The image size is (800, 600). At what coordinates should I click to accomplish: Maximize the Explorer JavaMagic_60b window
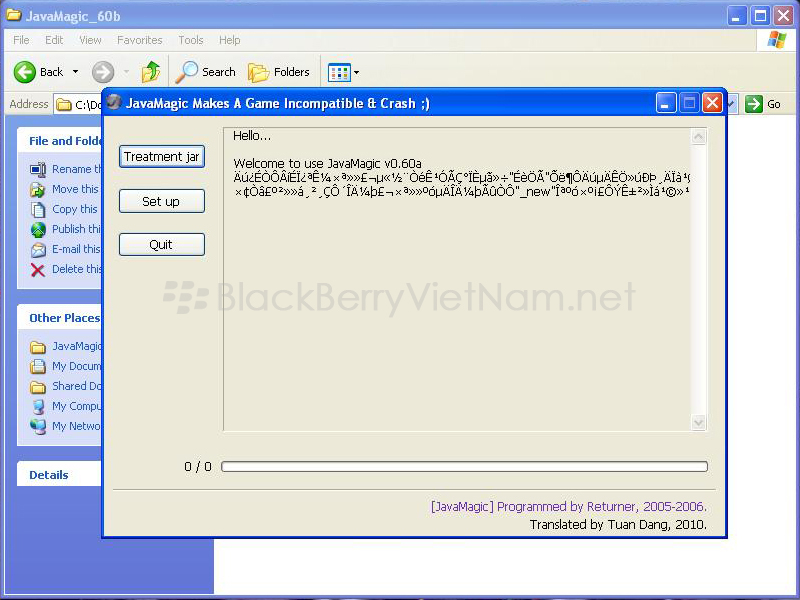(x=760, y=16)
